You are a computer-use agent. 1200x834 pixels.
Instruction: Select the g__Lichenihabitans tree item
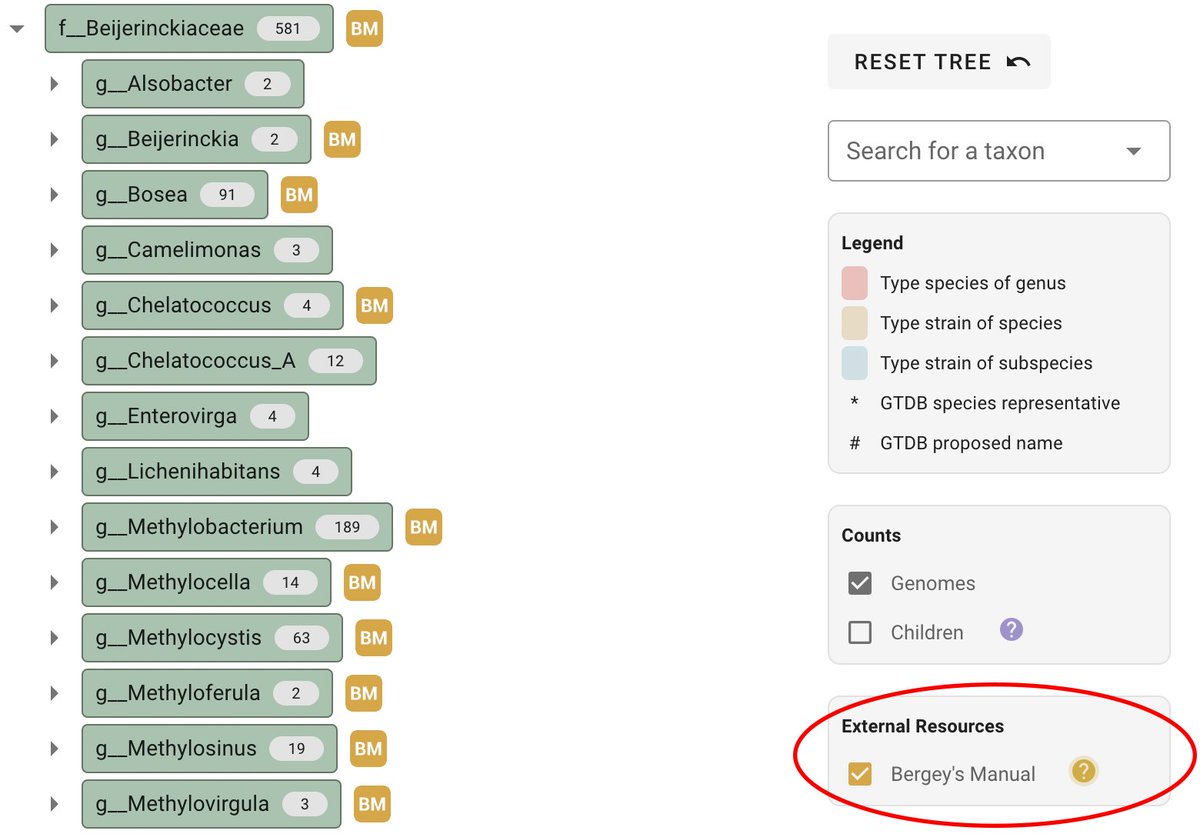click(x=217, y=471)
